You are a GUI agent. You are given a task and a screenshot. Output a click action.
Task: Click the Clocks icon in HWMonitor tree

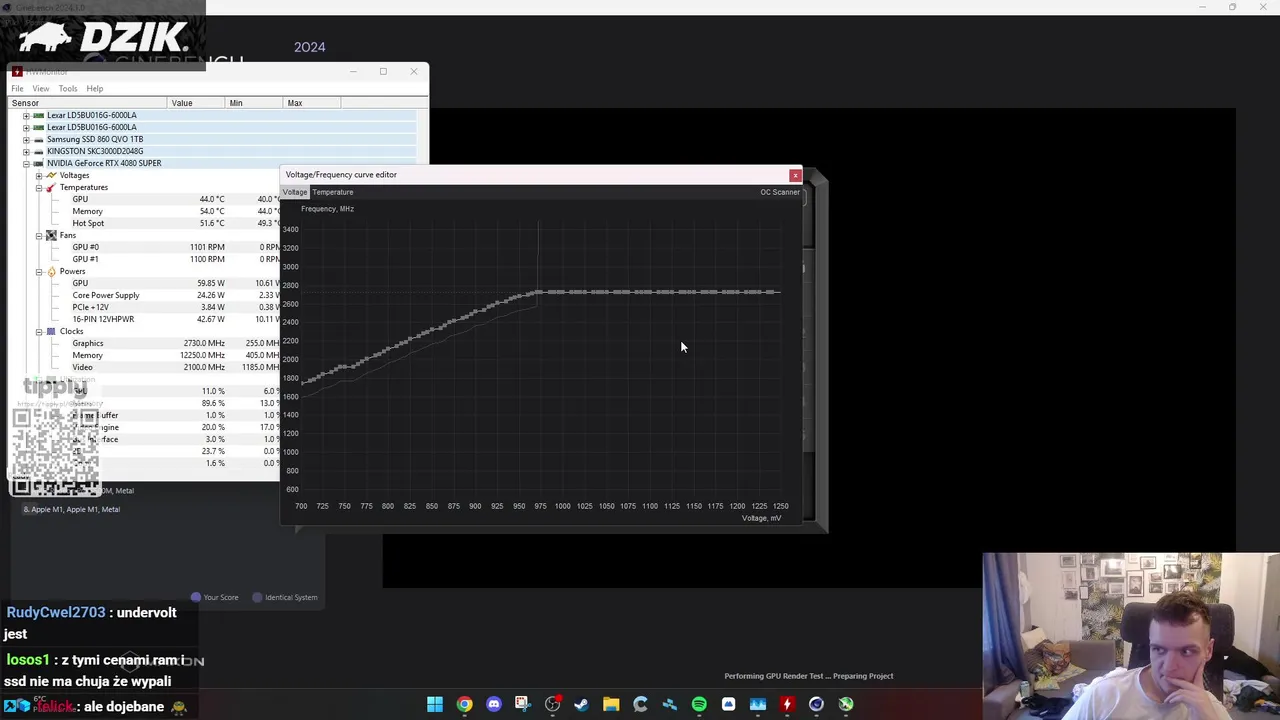[x=51, y=331]
